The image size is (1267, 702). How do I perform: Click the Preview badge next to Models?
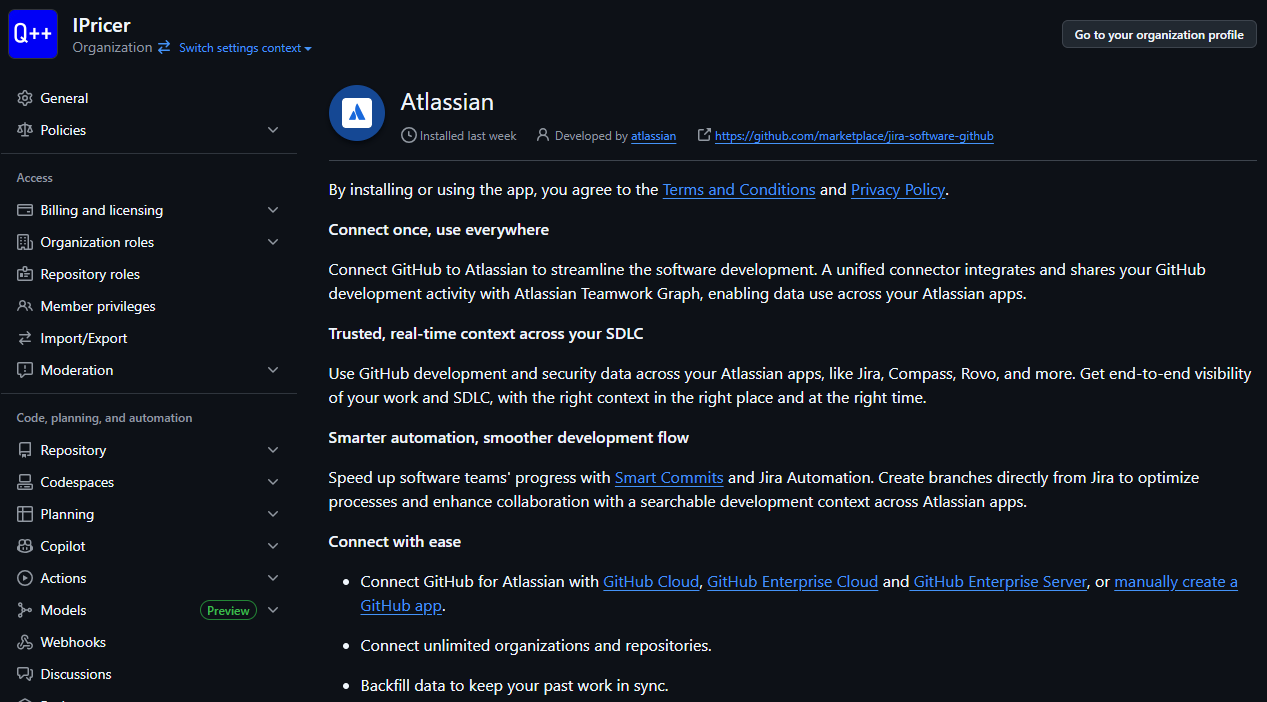coord(228,610)
